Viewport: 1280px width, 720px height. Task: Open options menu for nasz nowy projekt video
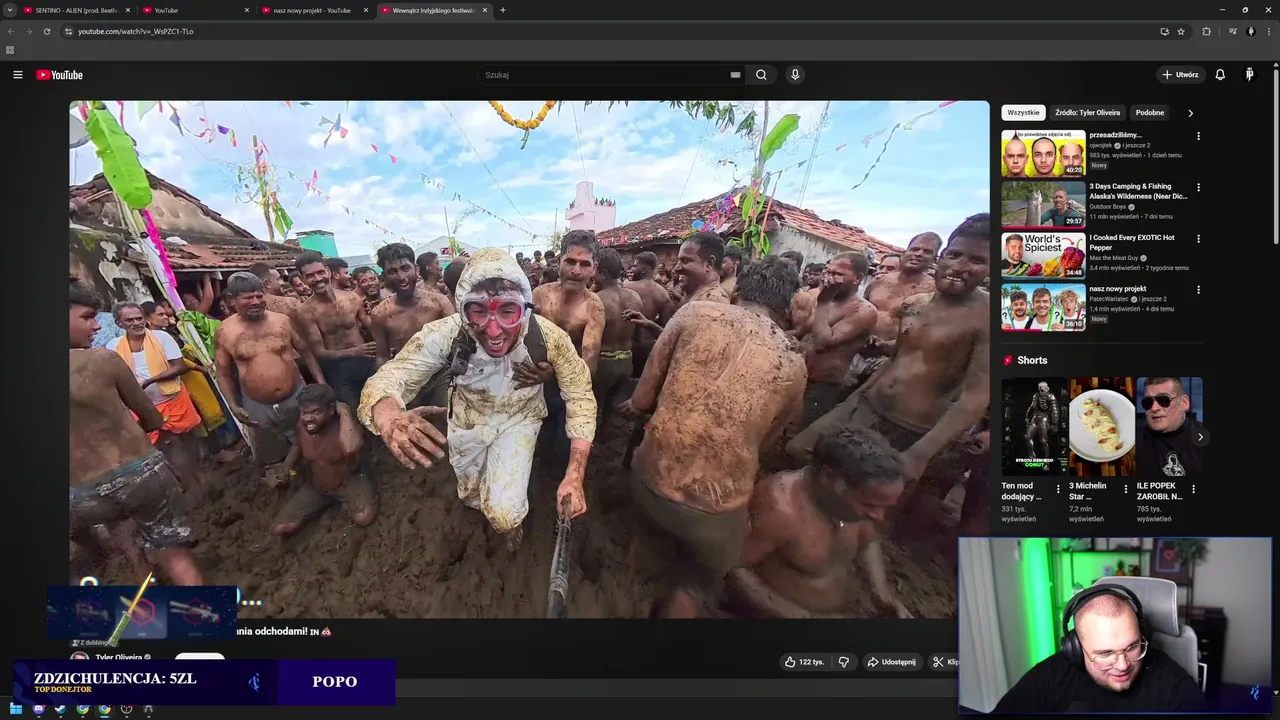point(1198,290)
